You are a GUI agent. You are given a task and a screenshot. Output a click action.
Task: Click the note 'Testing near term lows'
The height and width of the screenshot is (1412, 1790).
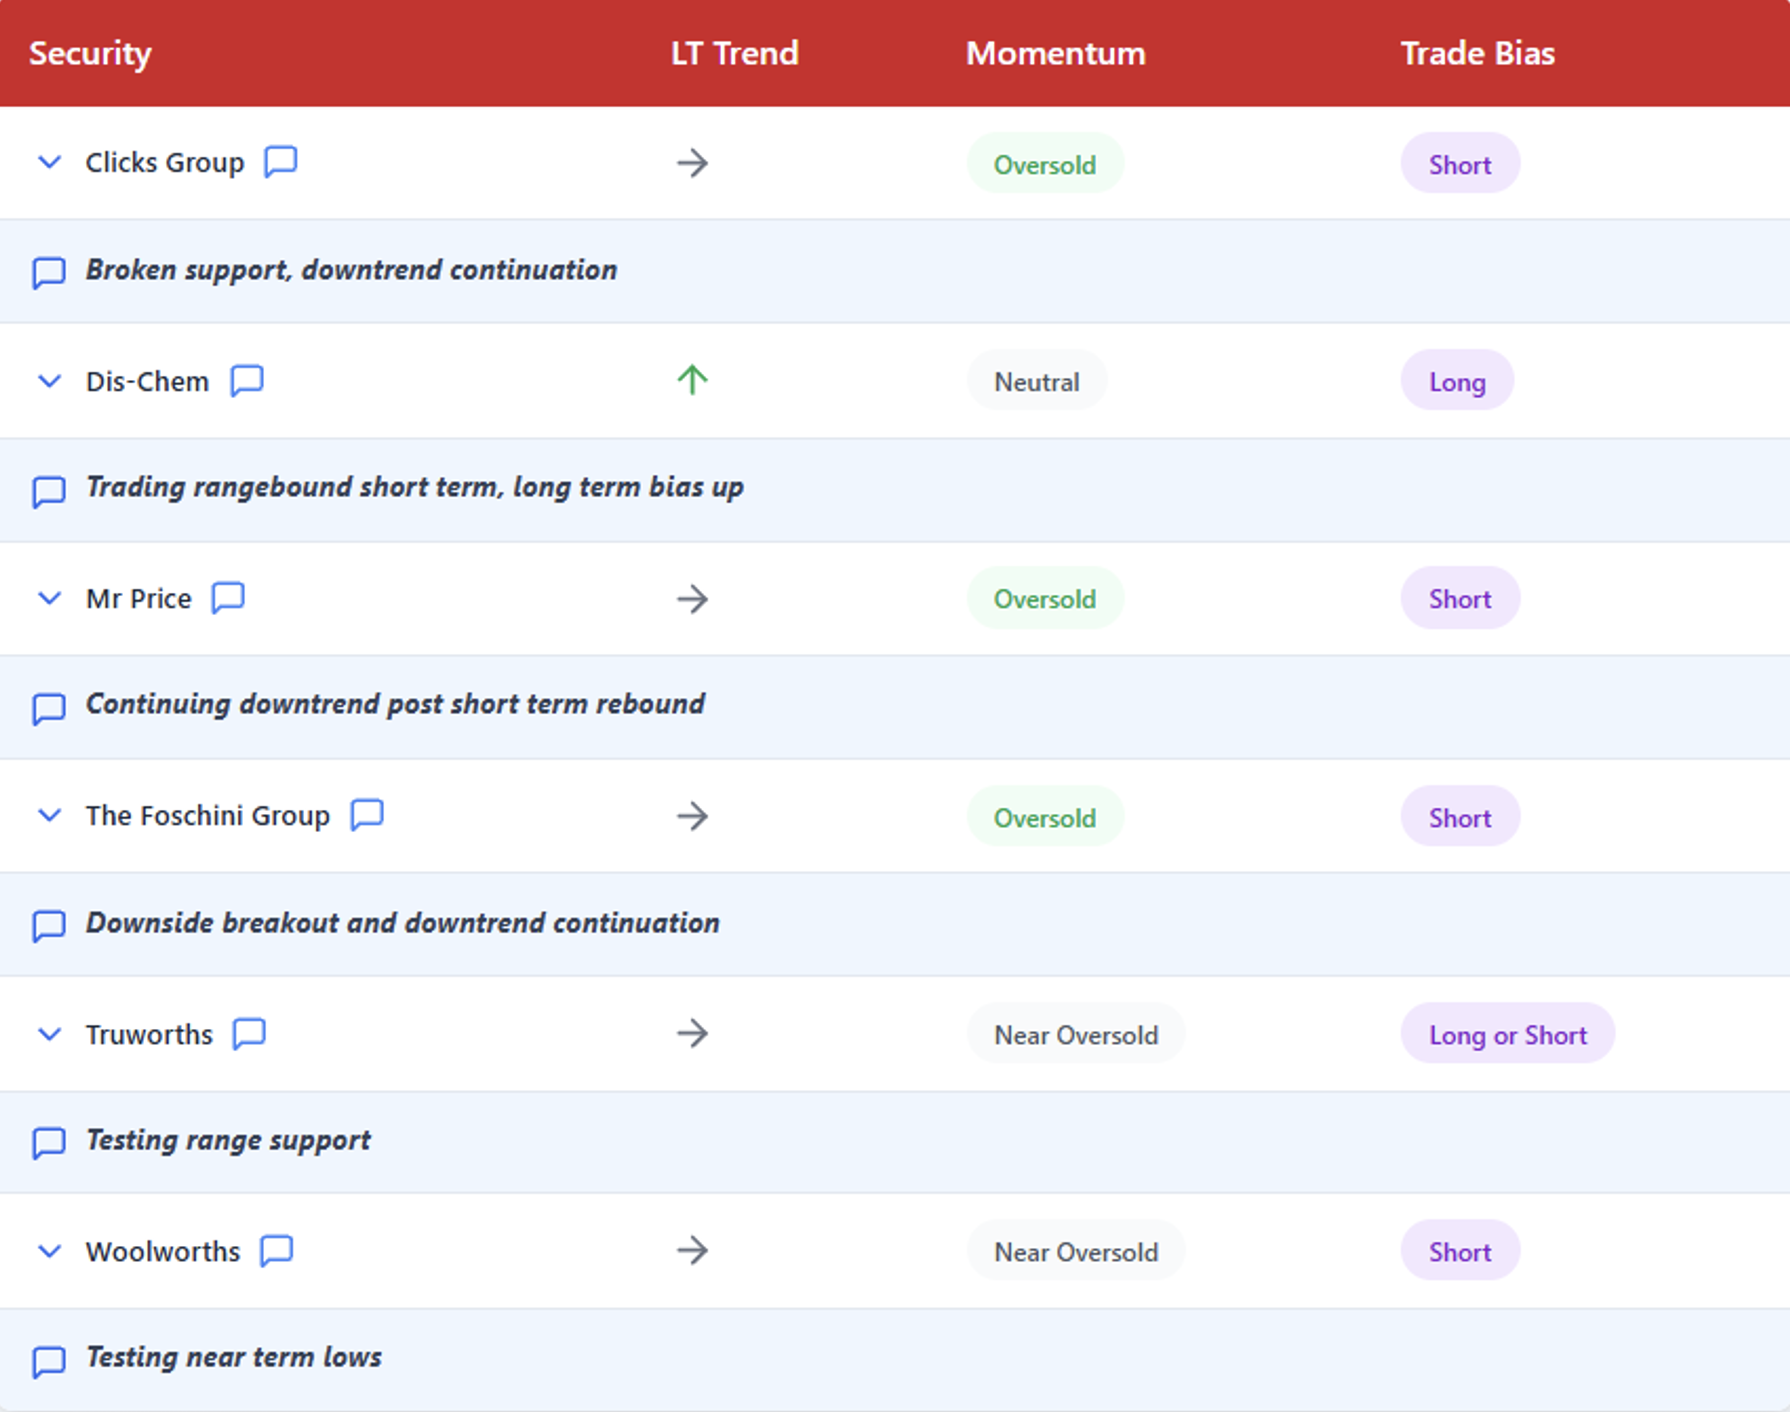tap(233, 1357)
